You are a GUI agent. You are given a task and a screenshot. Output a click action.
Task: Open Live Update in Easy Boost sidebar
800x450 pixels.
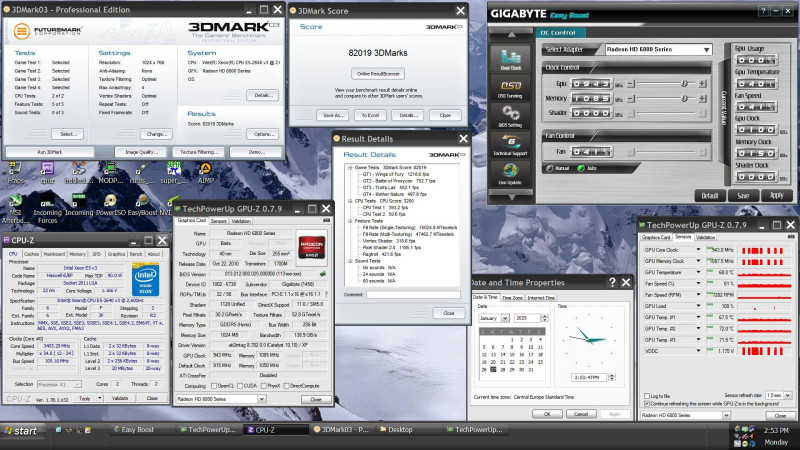511,174
